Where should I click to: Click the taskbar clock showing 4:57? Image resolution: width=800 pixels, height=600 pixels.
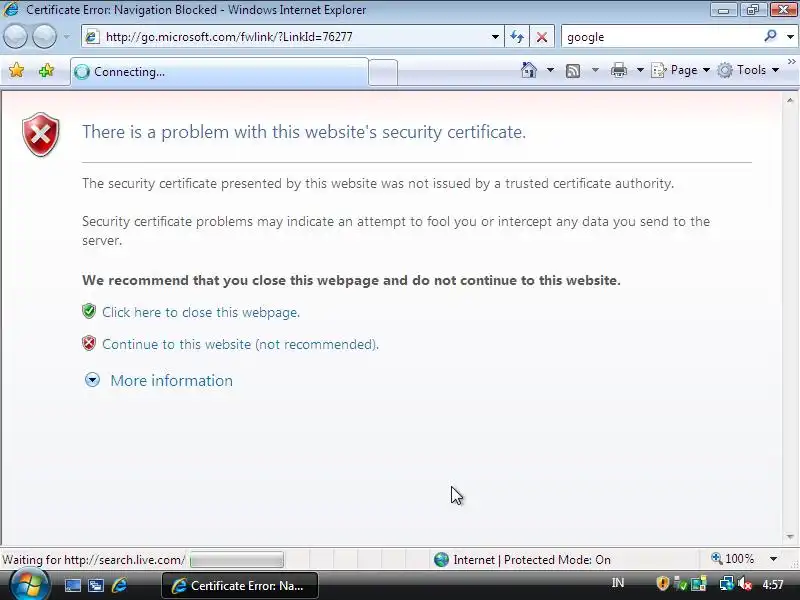coord(773,584)
